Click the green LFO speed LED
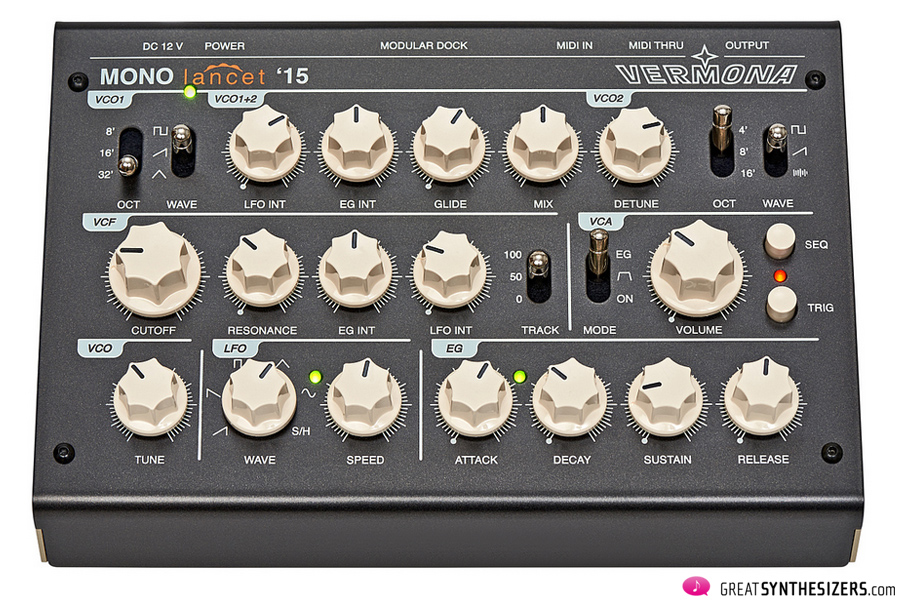Viewport: 900px width, 600px height. (x=315, y=377)
